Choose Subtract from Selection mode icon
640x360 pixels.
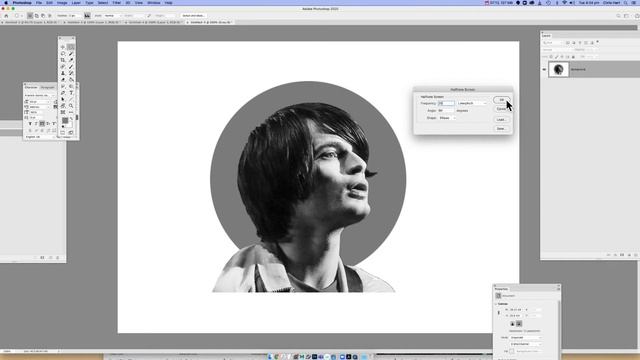pyautogui.click(x=43, y=16)
